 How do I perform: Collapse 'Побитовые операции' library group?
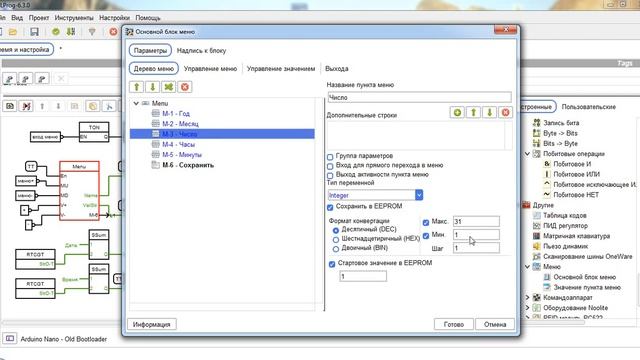tap(527, 154)
